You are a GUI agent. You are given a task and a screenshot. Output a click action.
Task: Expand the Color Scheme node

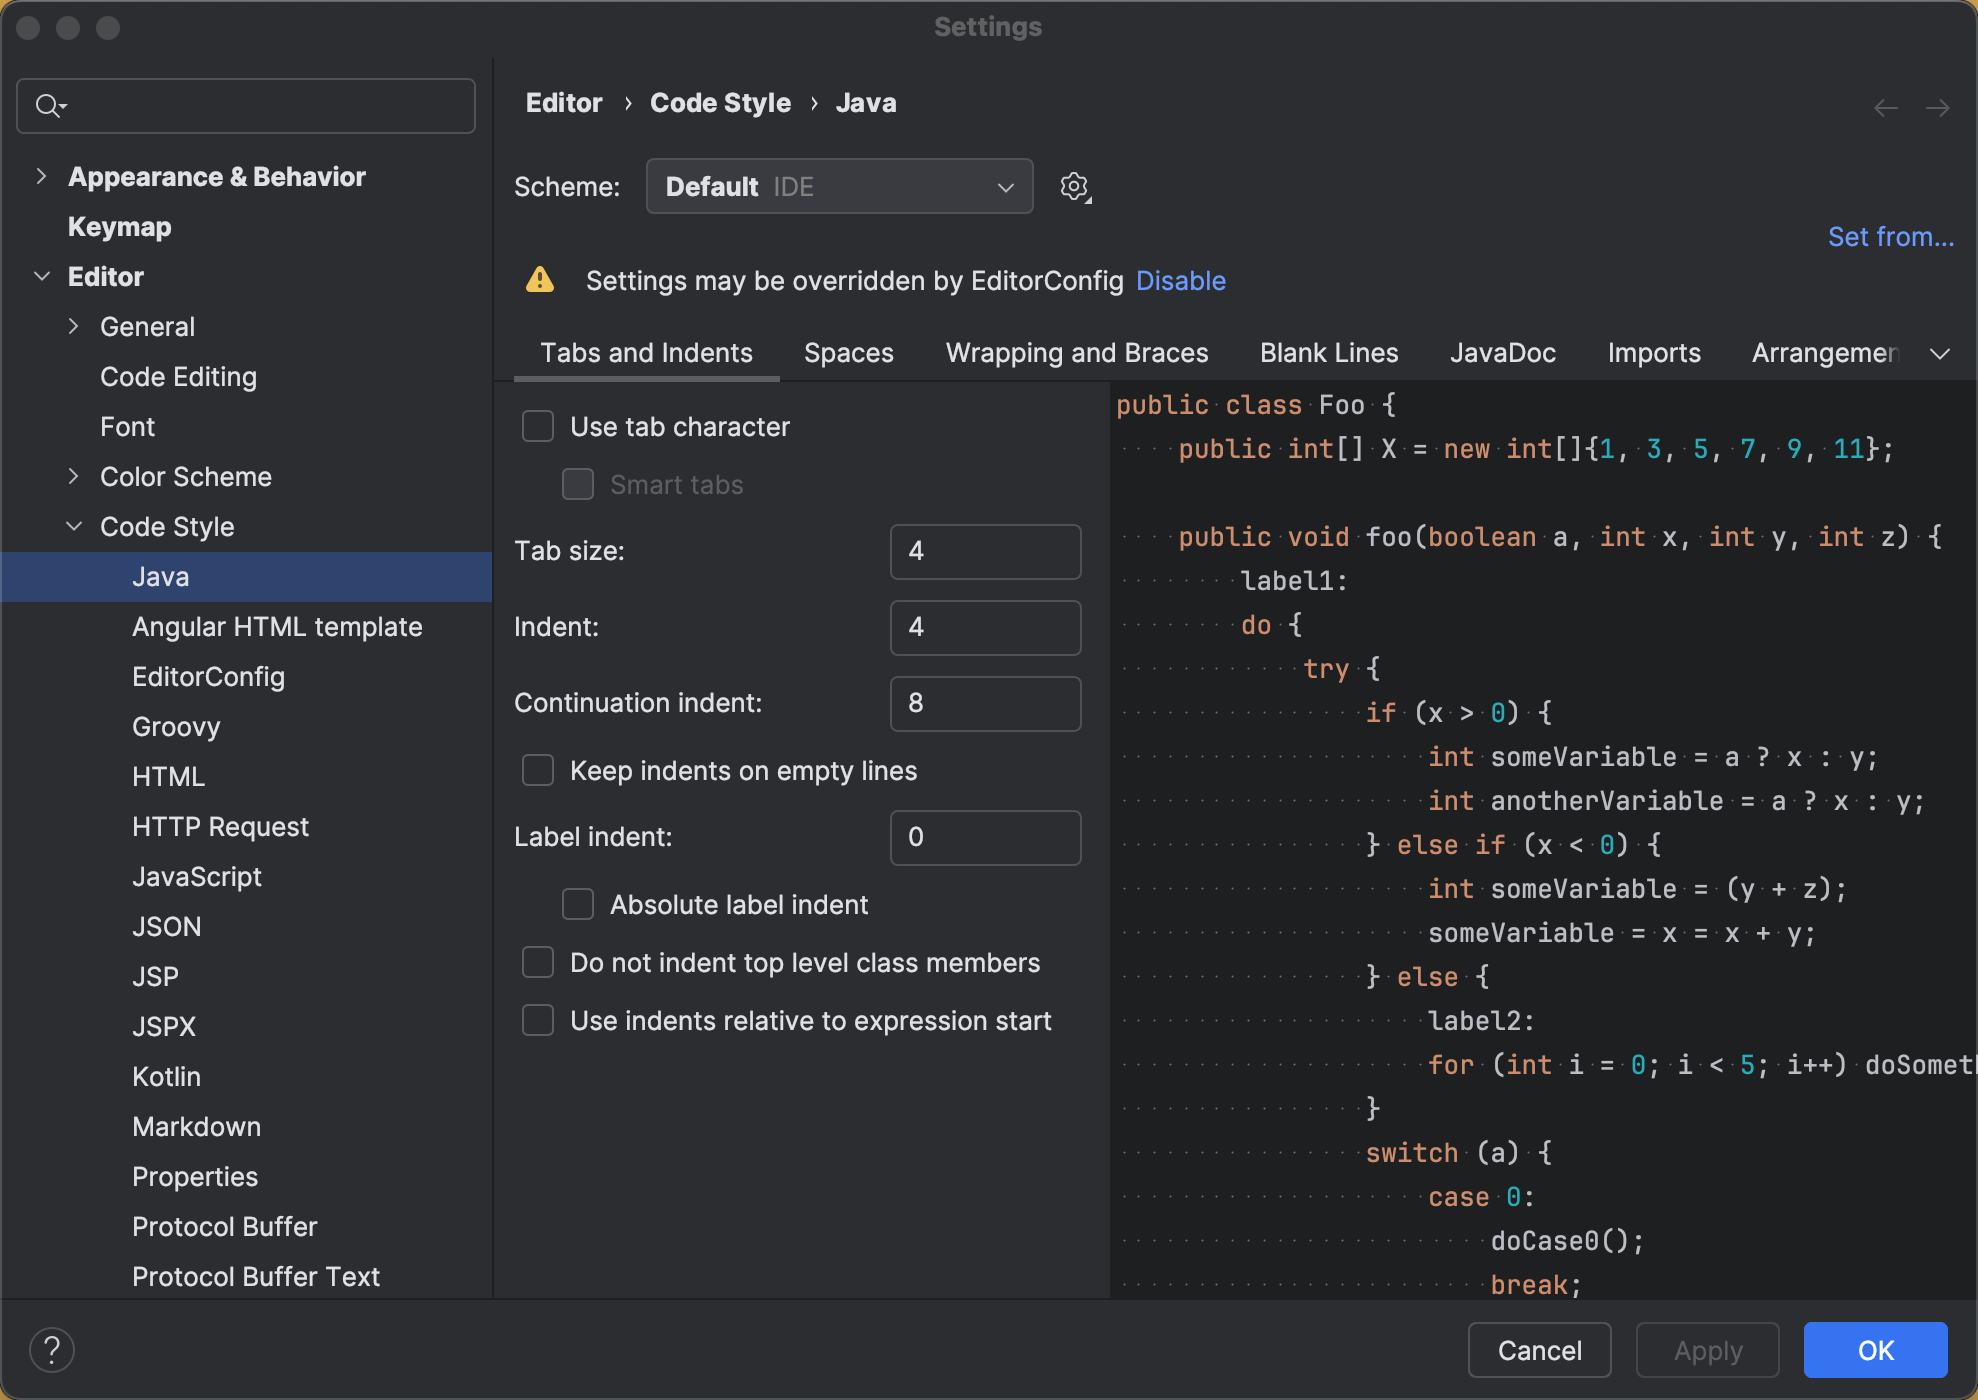click(x=74, y=476)
